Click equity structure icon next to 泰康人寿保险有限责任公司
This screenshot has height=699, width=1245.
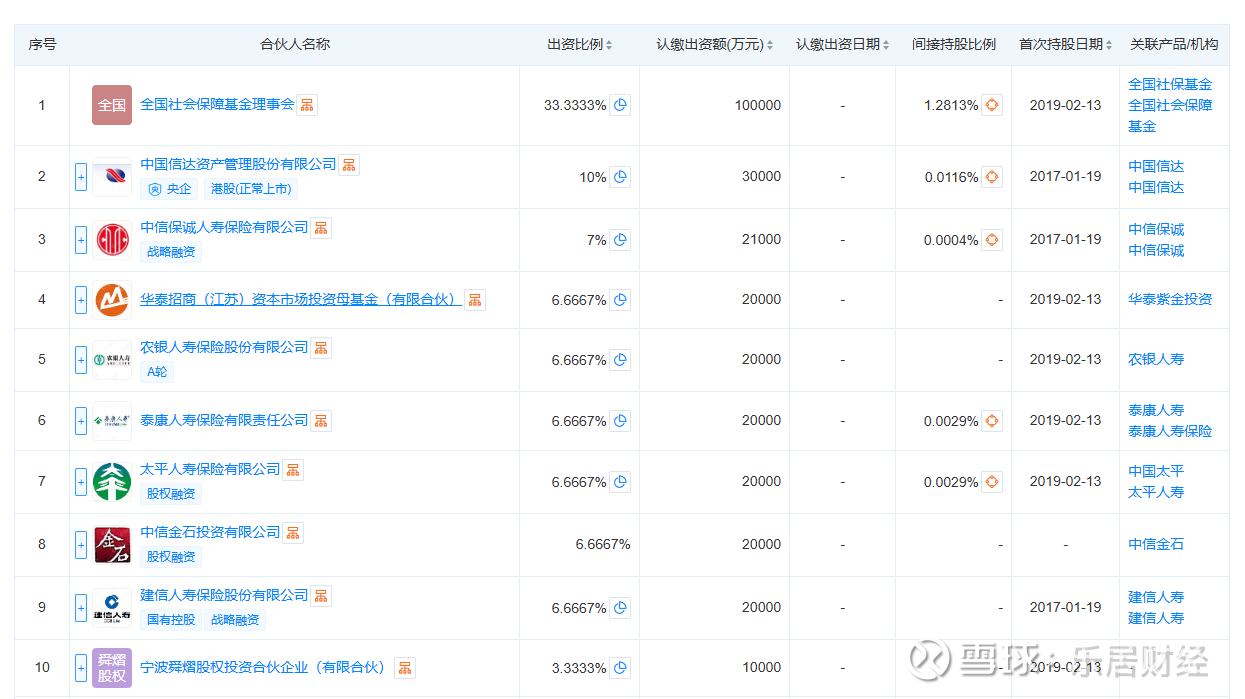tap(321, 421)
